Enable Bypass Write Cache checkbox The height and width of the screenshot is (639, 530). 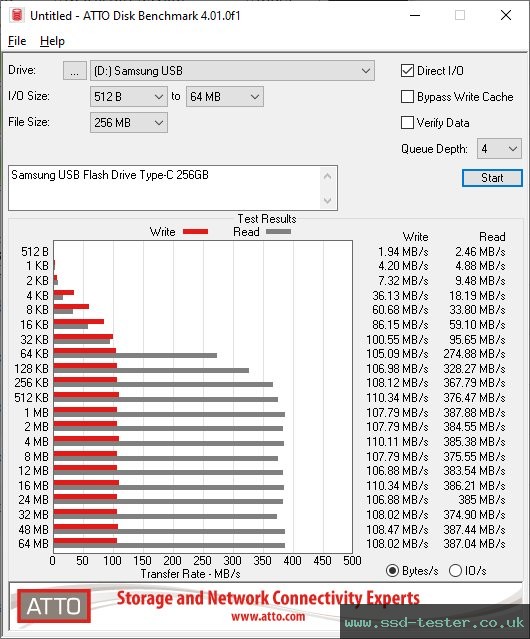pos(407,97)
